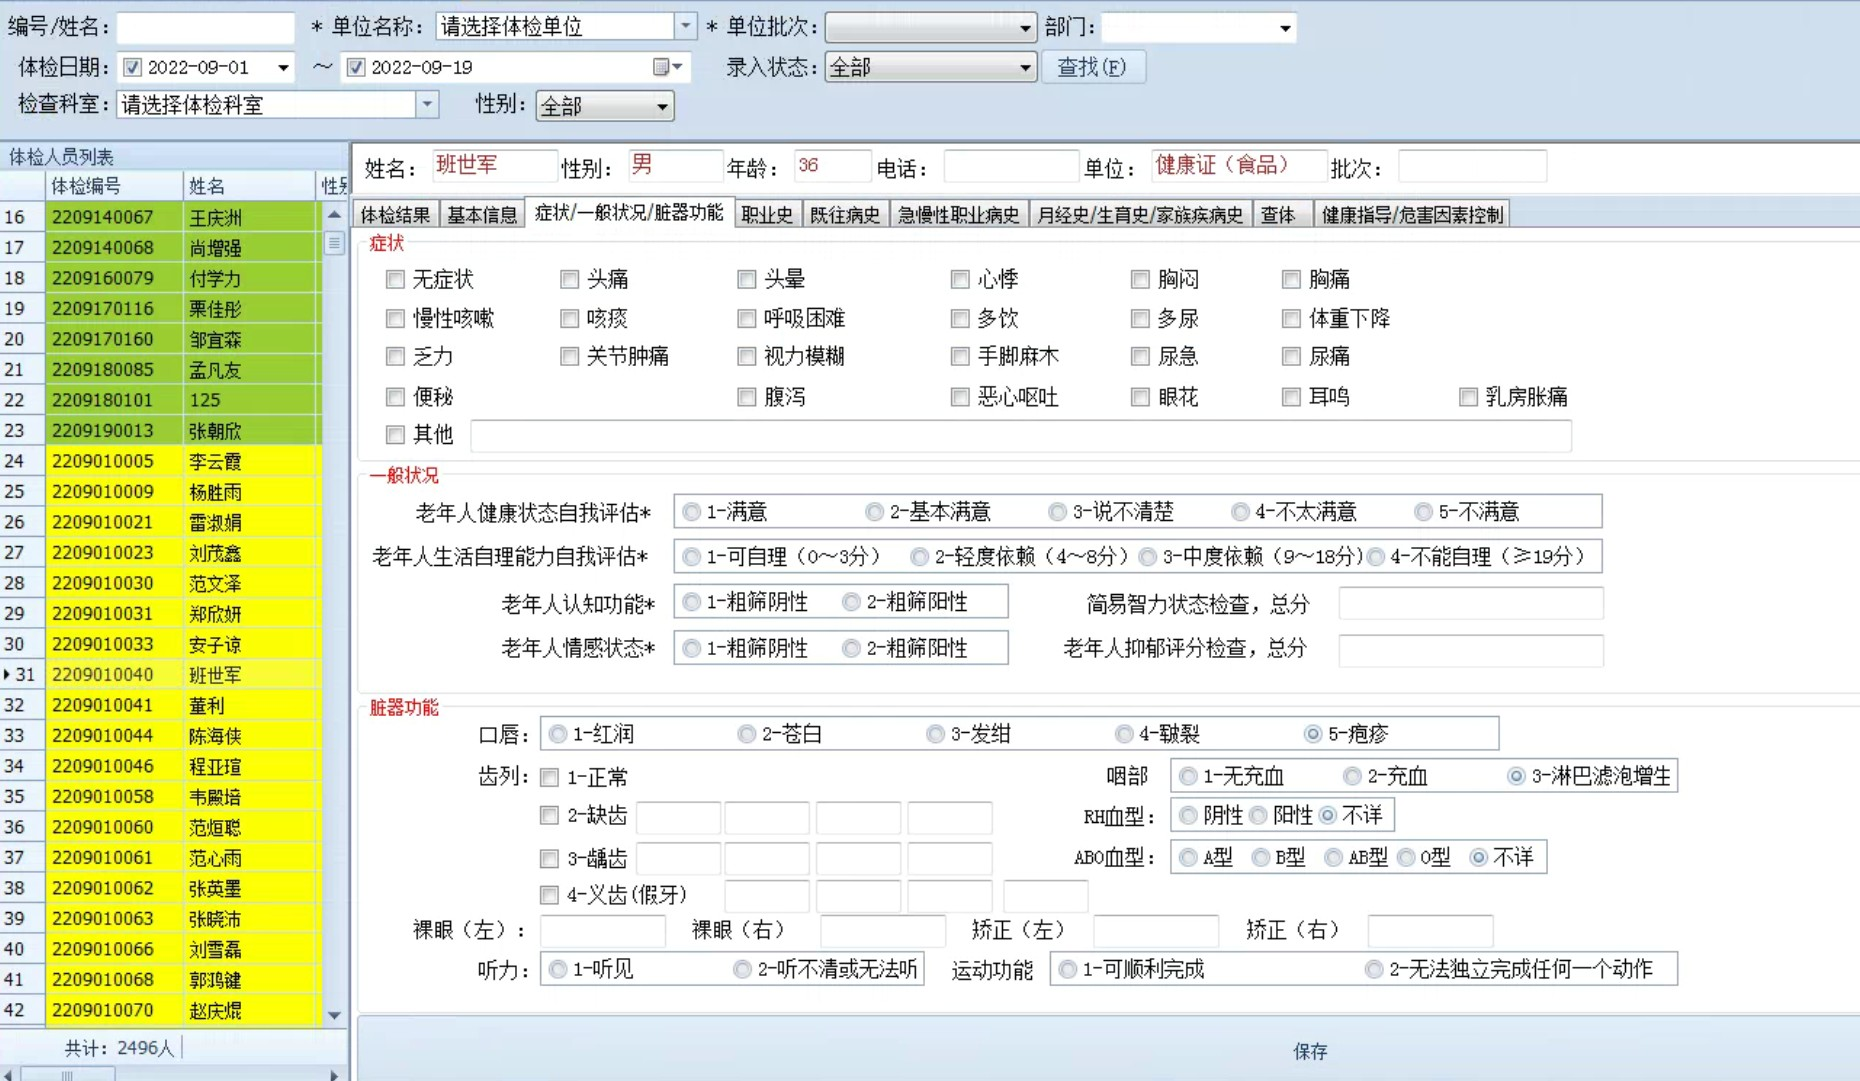1860x1081 pixels.
Task: Open the end date calendar picker icon
Action: tap(662, 67)
